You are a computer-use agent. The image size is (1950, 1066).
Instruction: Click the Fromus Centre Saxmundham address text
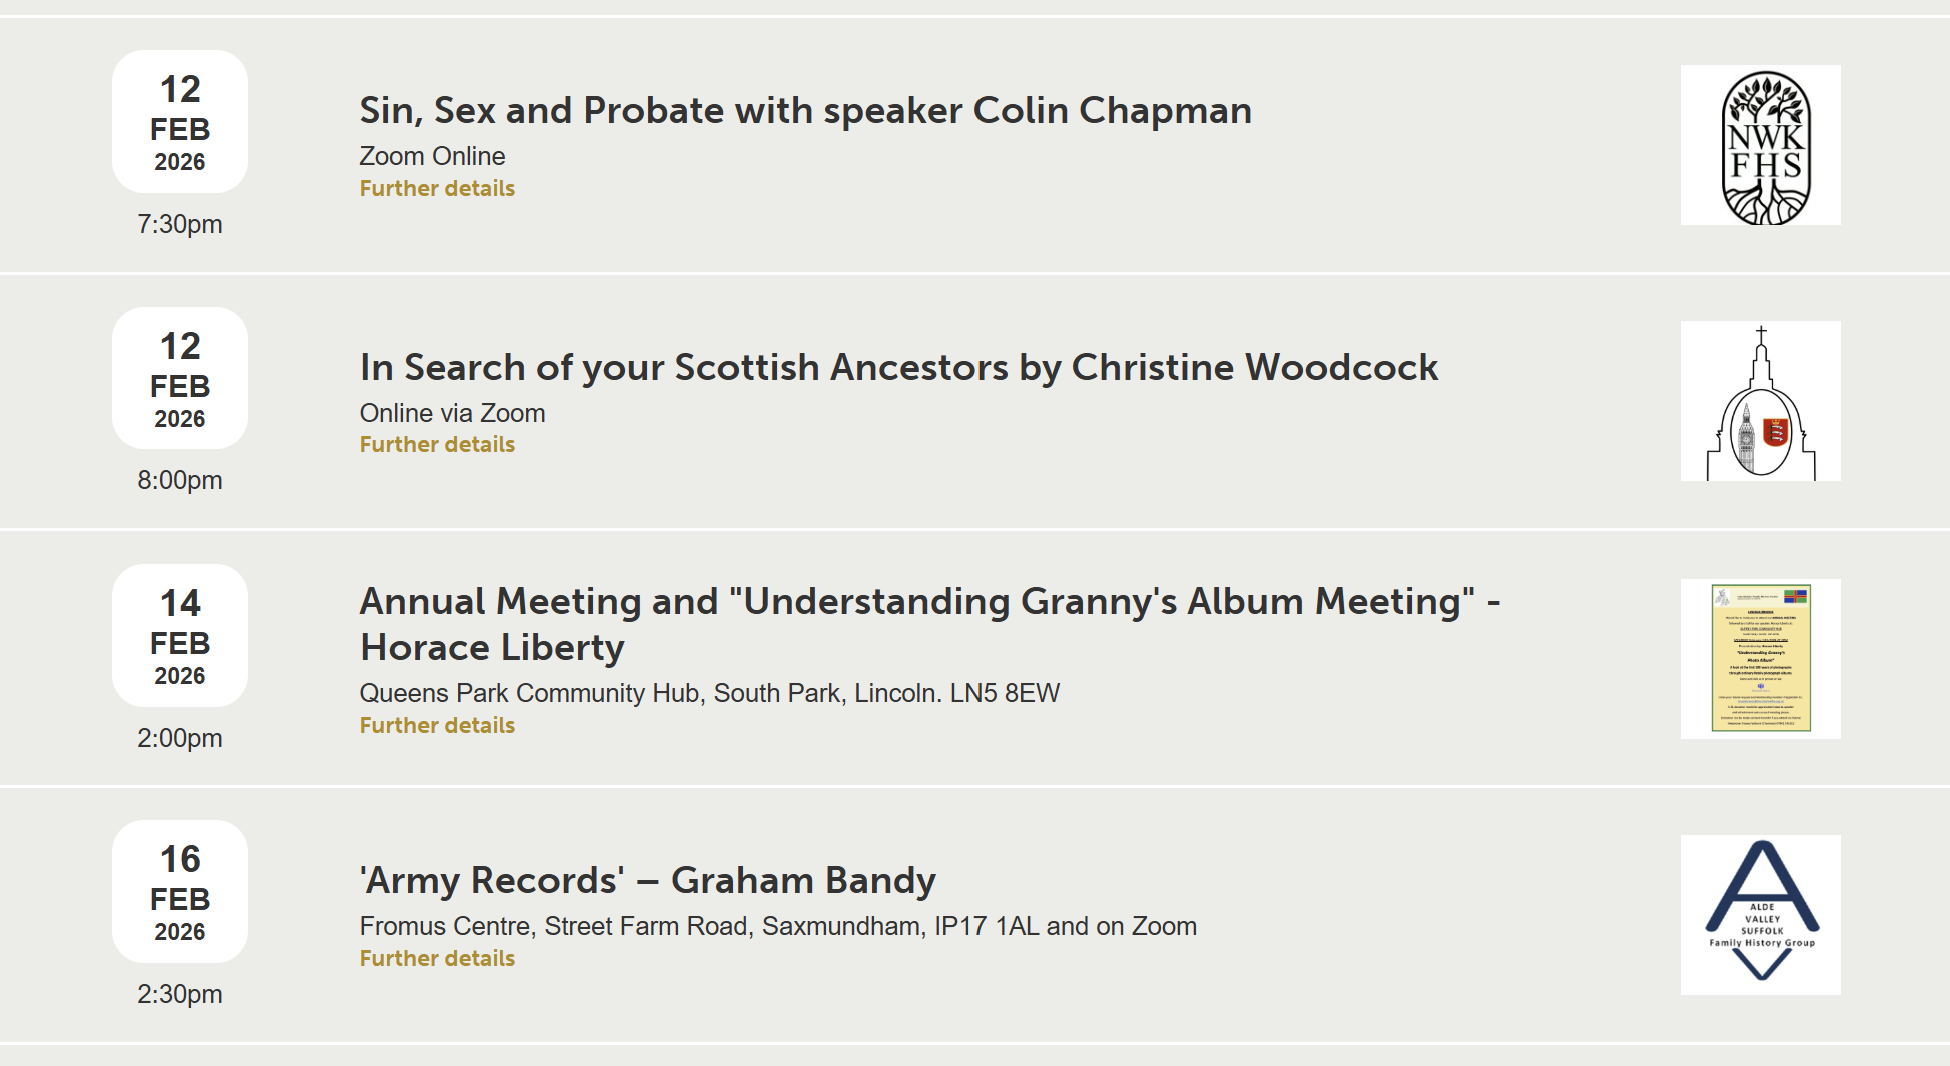(777, 926)
